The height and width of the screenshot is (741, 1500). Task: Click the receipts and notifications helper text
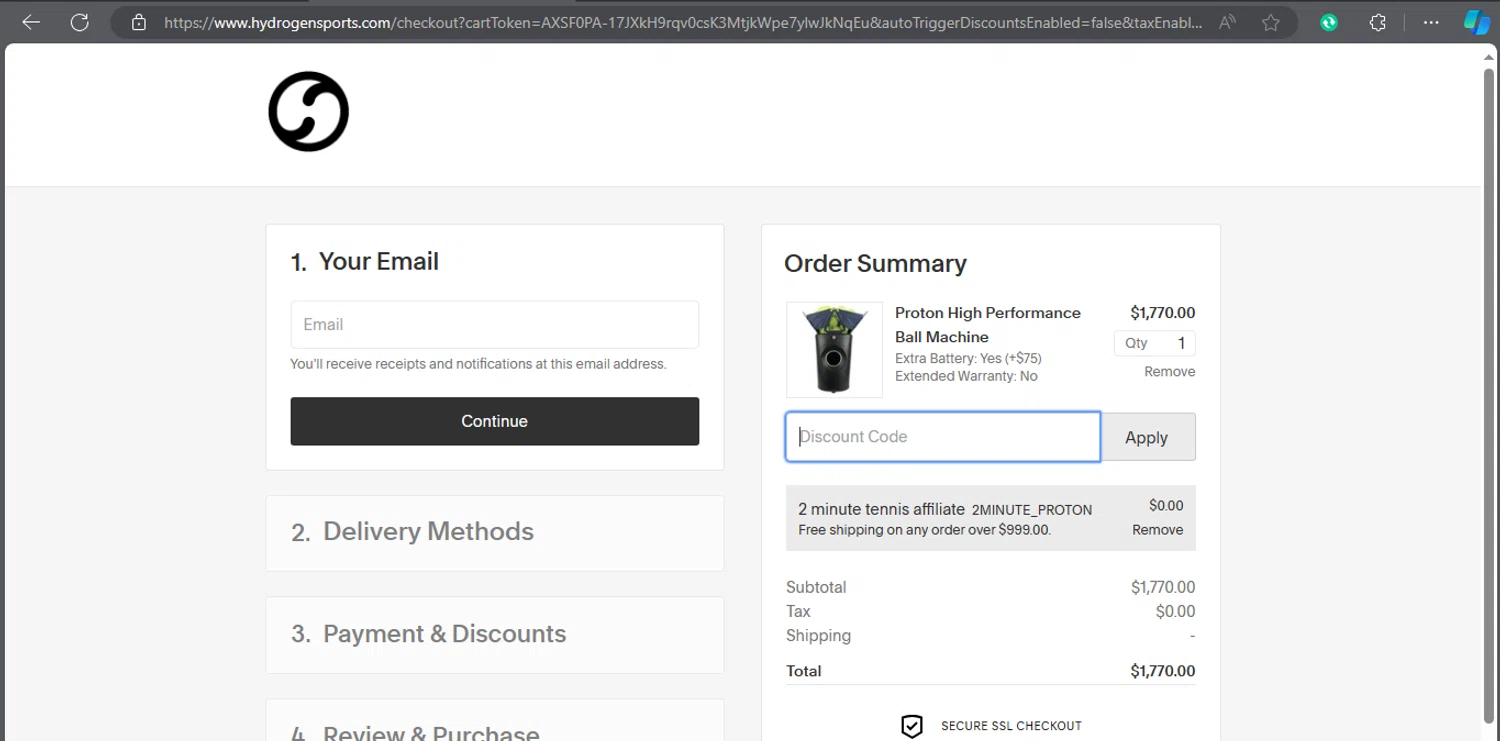[478, 364]
